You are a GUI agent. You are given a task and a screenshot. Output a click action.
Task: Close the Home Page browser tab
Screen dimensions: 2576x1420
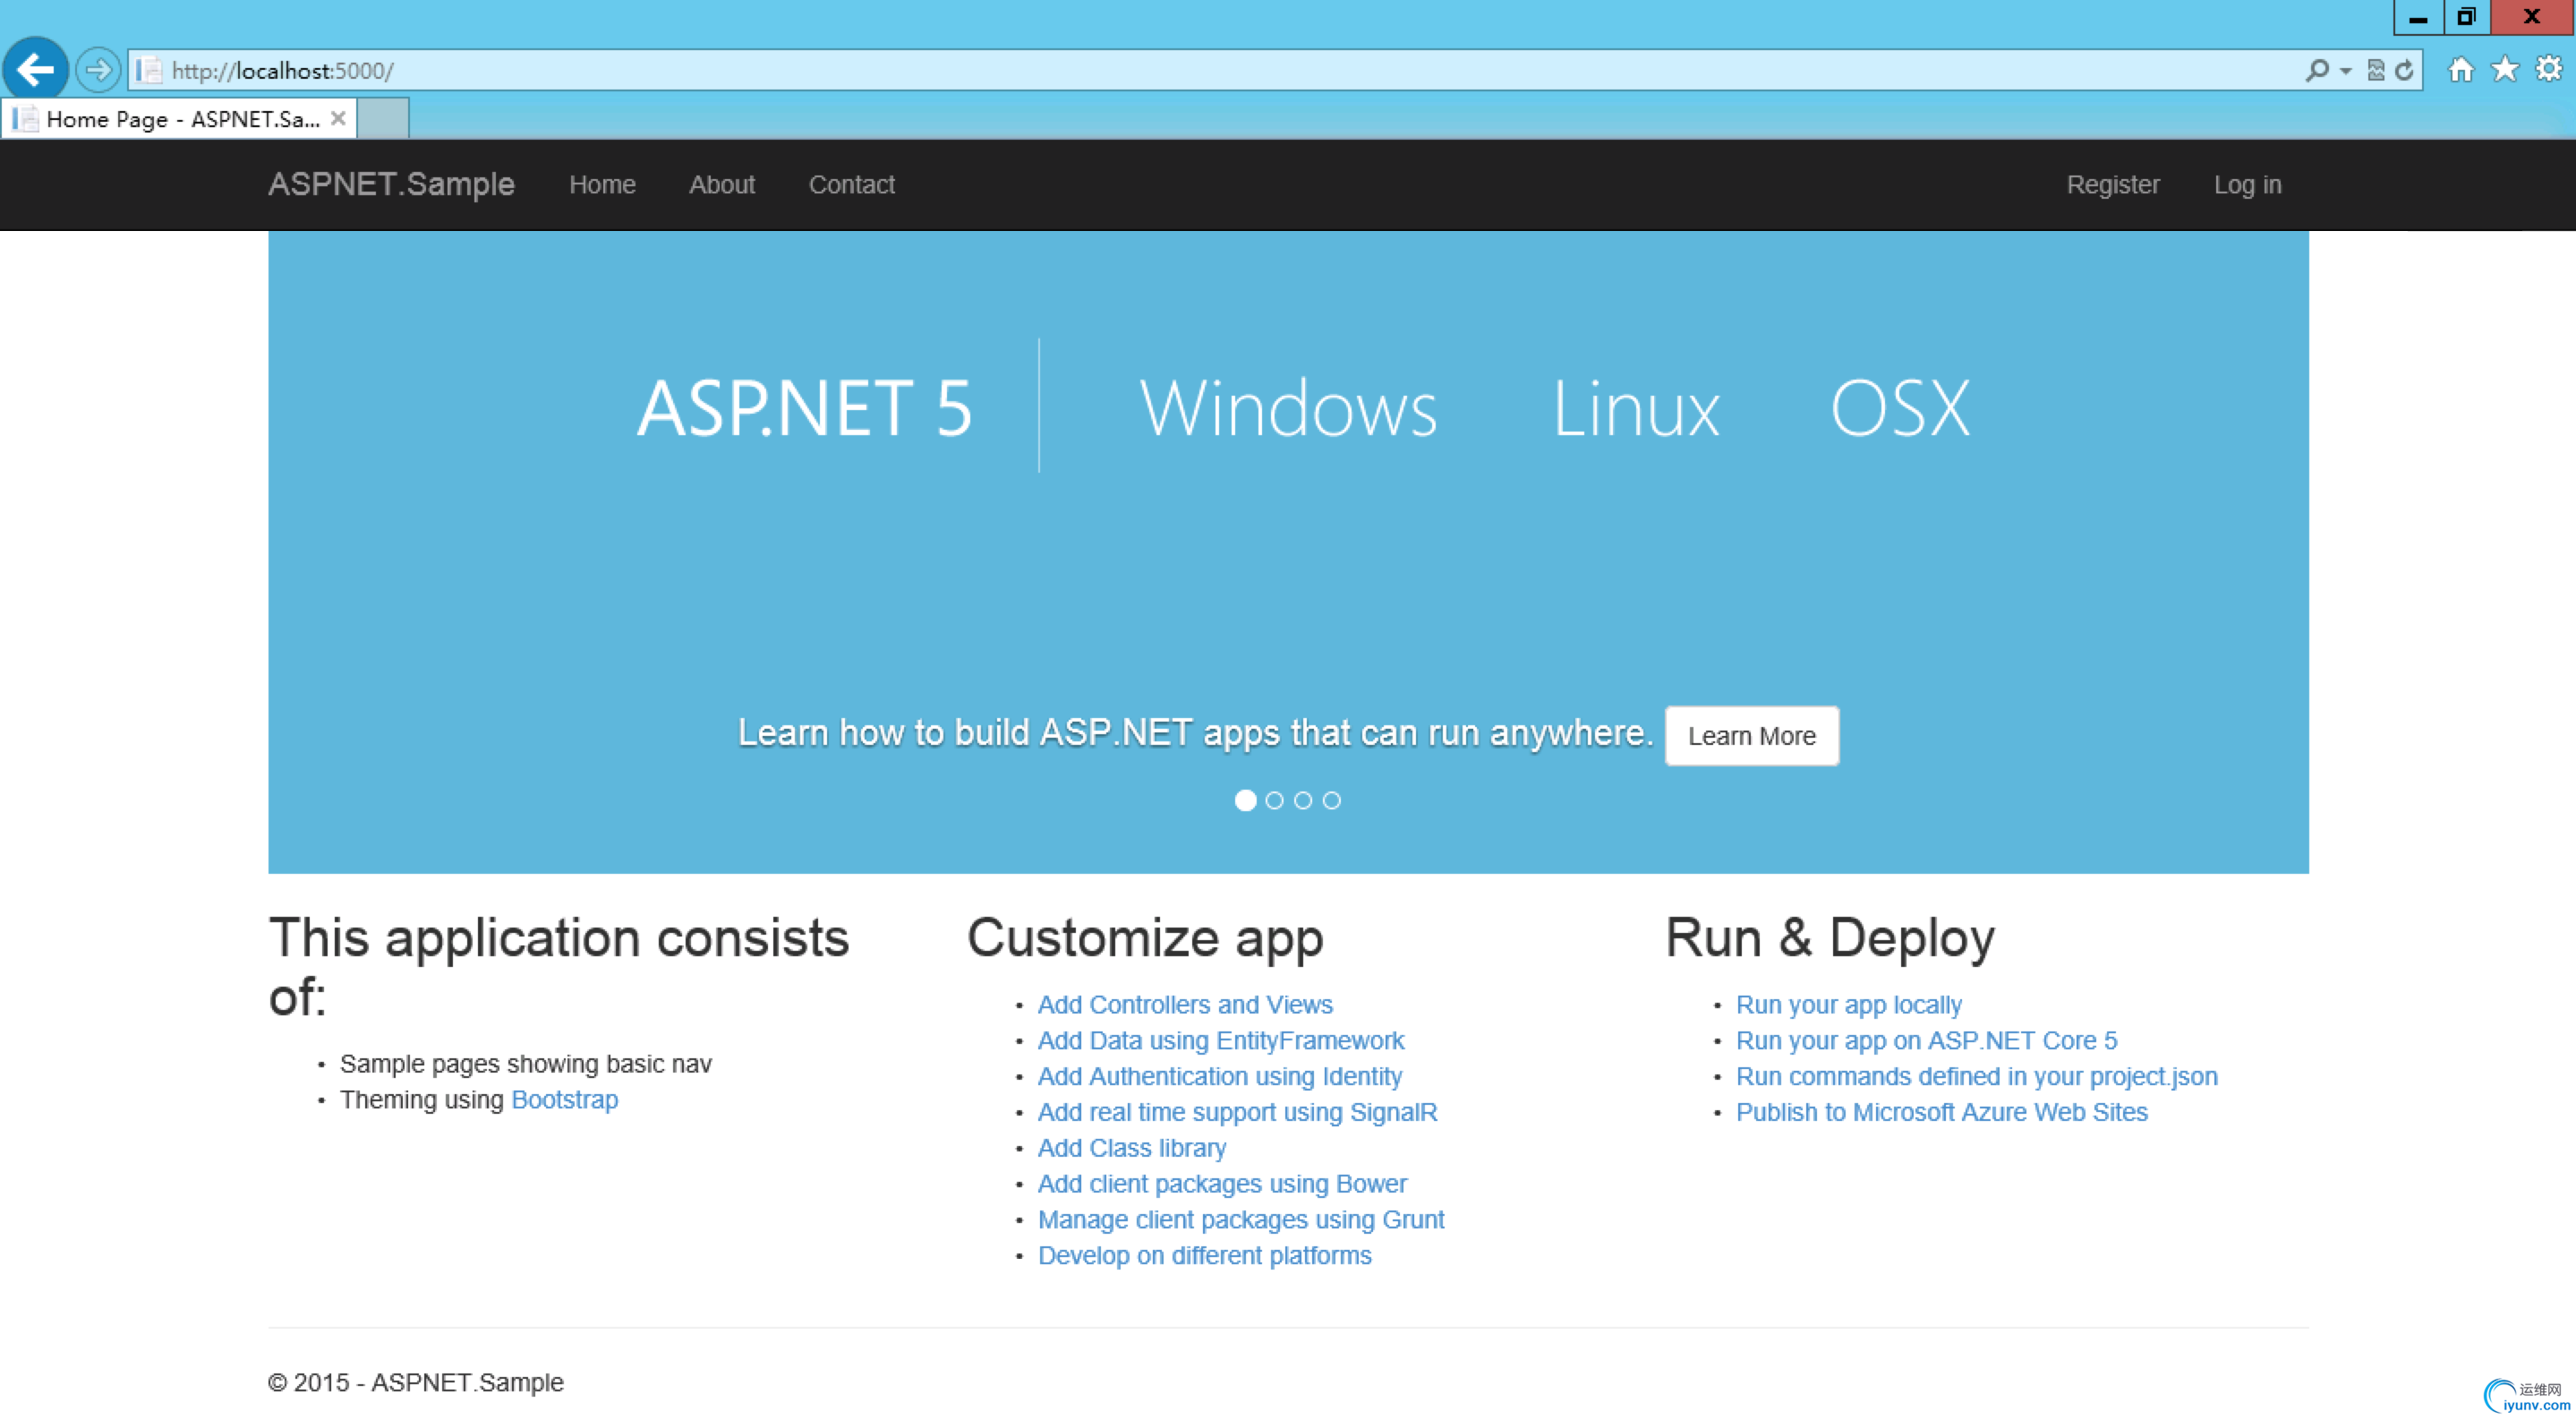click(x=338, y=118)
